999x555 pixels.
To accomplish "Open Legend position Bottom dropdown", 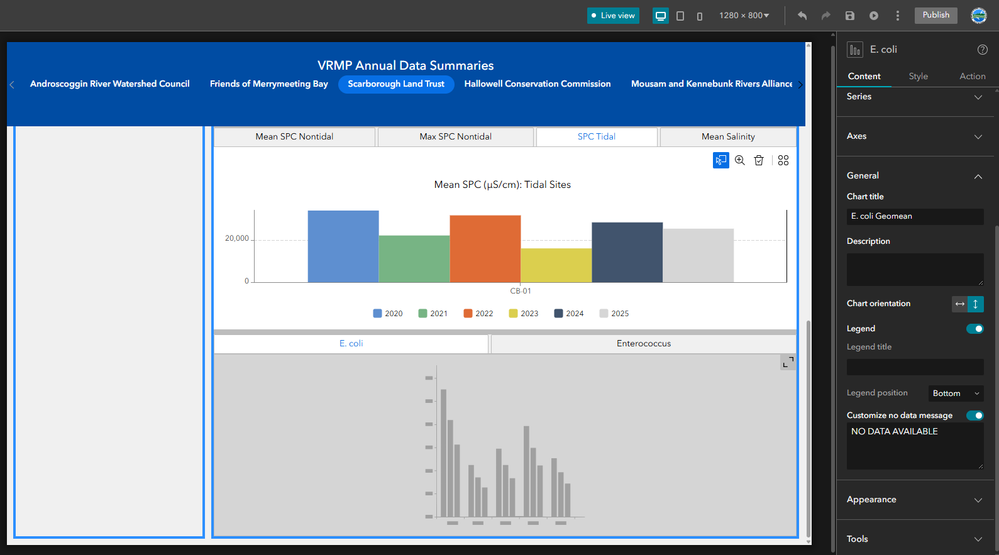I will (x=956, y=393).
